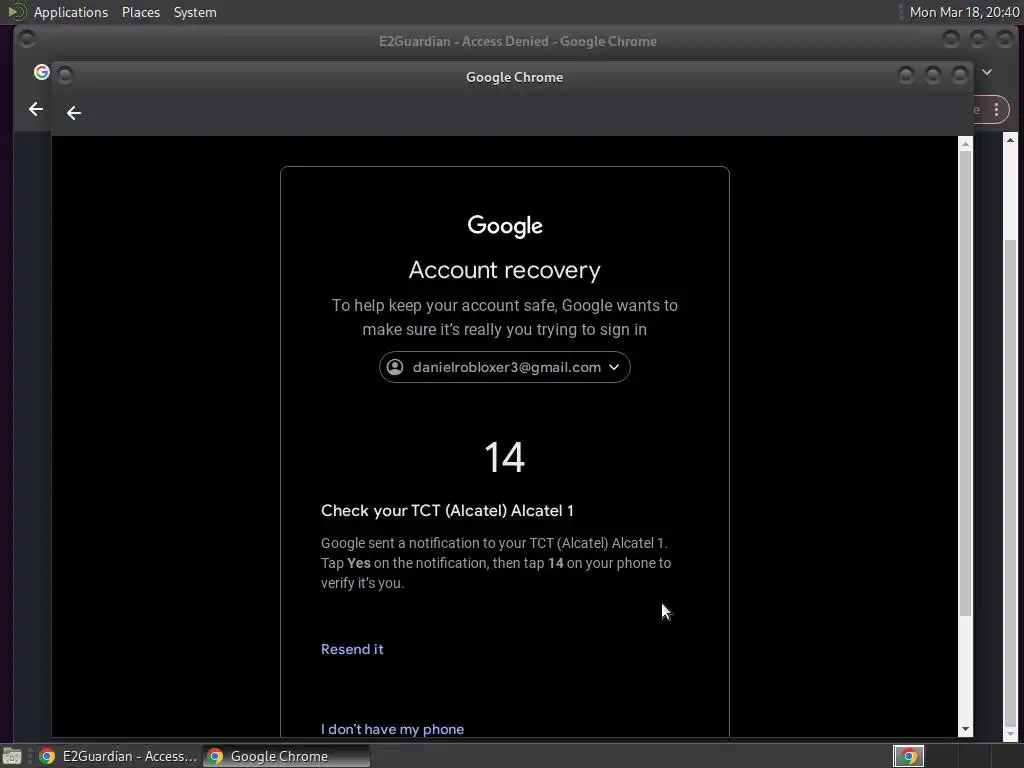
Task: Click the front window vertical scrollbar thumb
Action: point(965,383)
